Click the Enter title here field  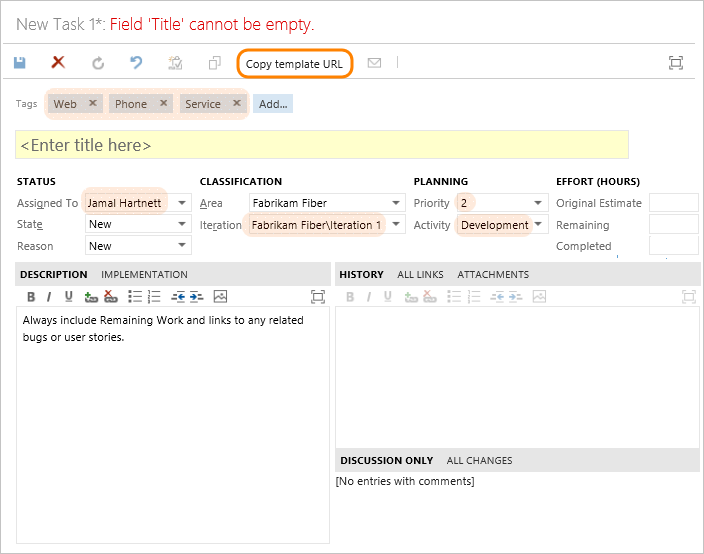pyautogui.click(x=322, y=145)
